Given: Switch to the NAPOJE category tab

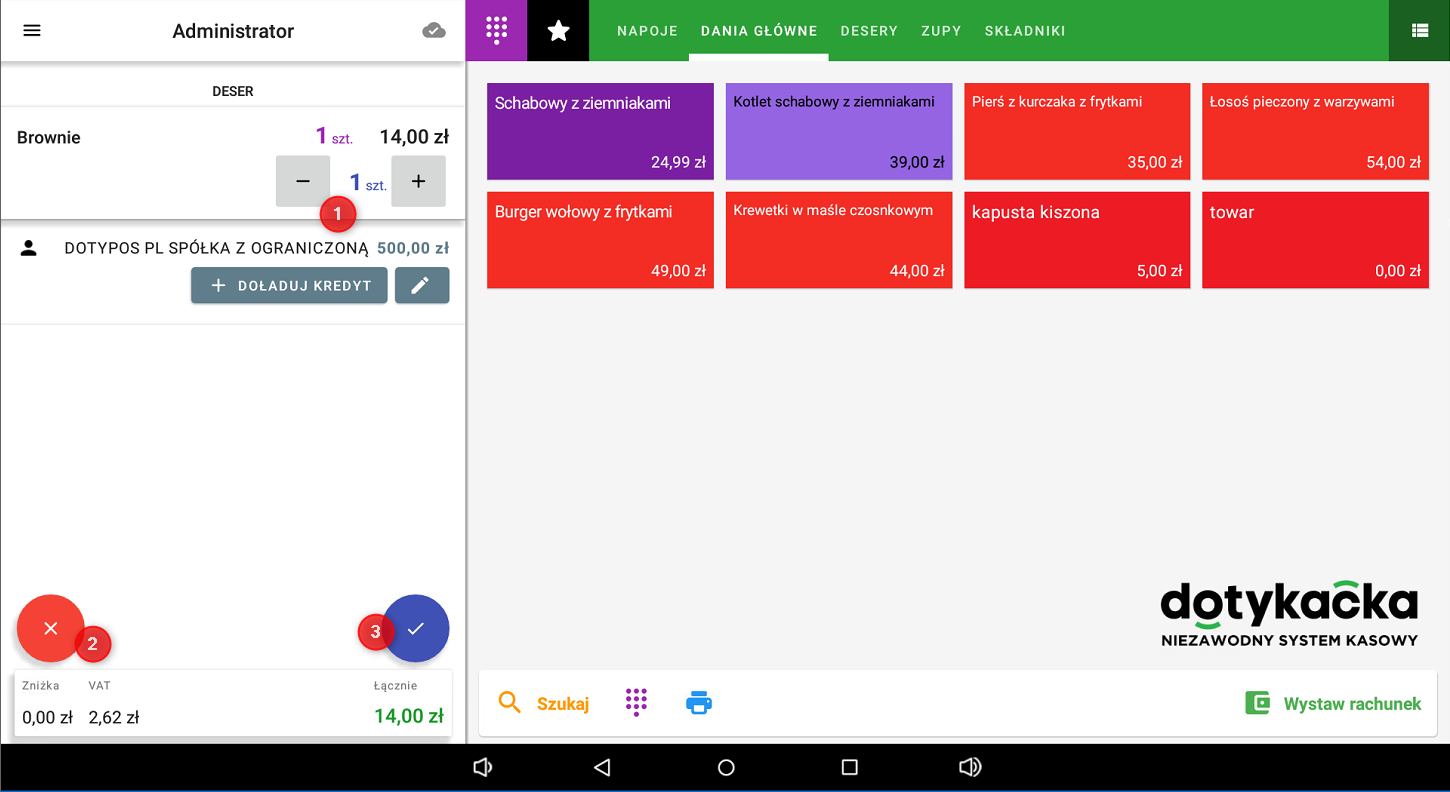Looking at the screenshot, I should click(647, 31).
